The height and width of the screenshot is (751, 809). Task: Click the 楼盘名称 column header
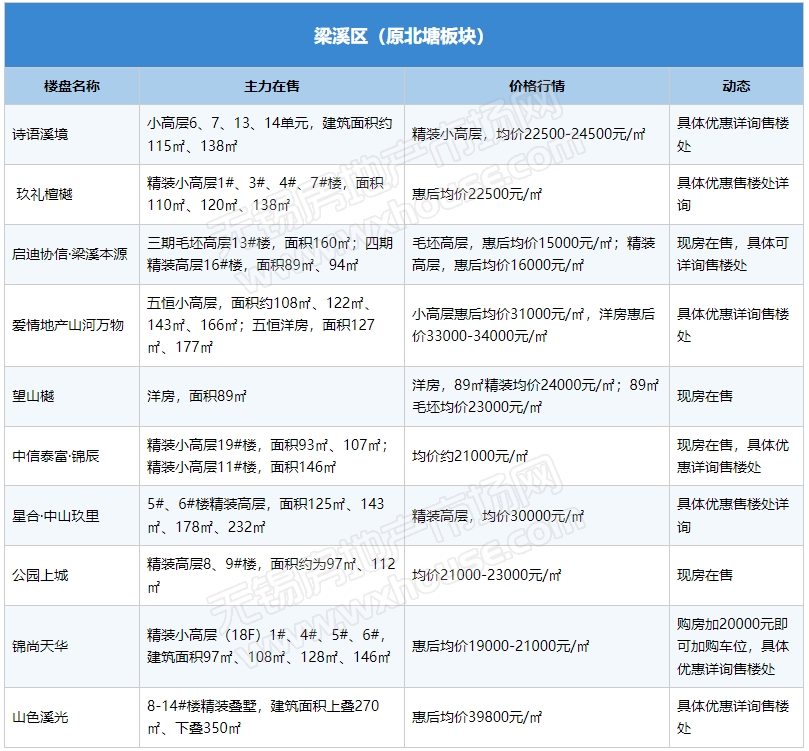coord(72,86)
